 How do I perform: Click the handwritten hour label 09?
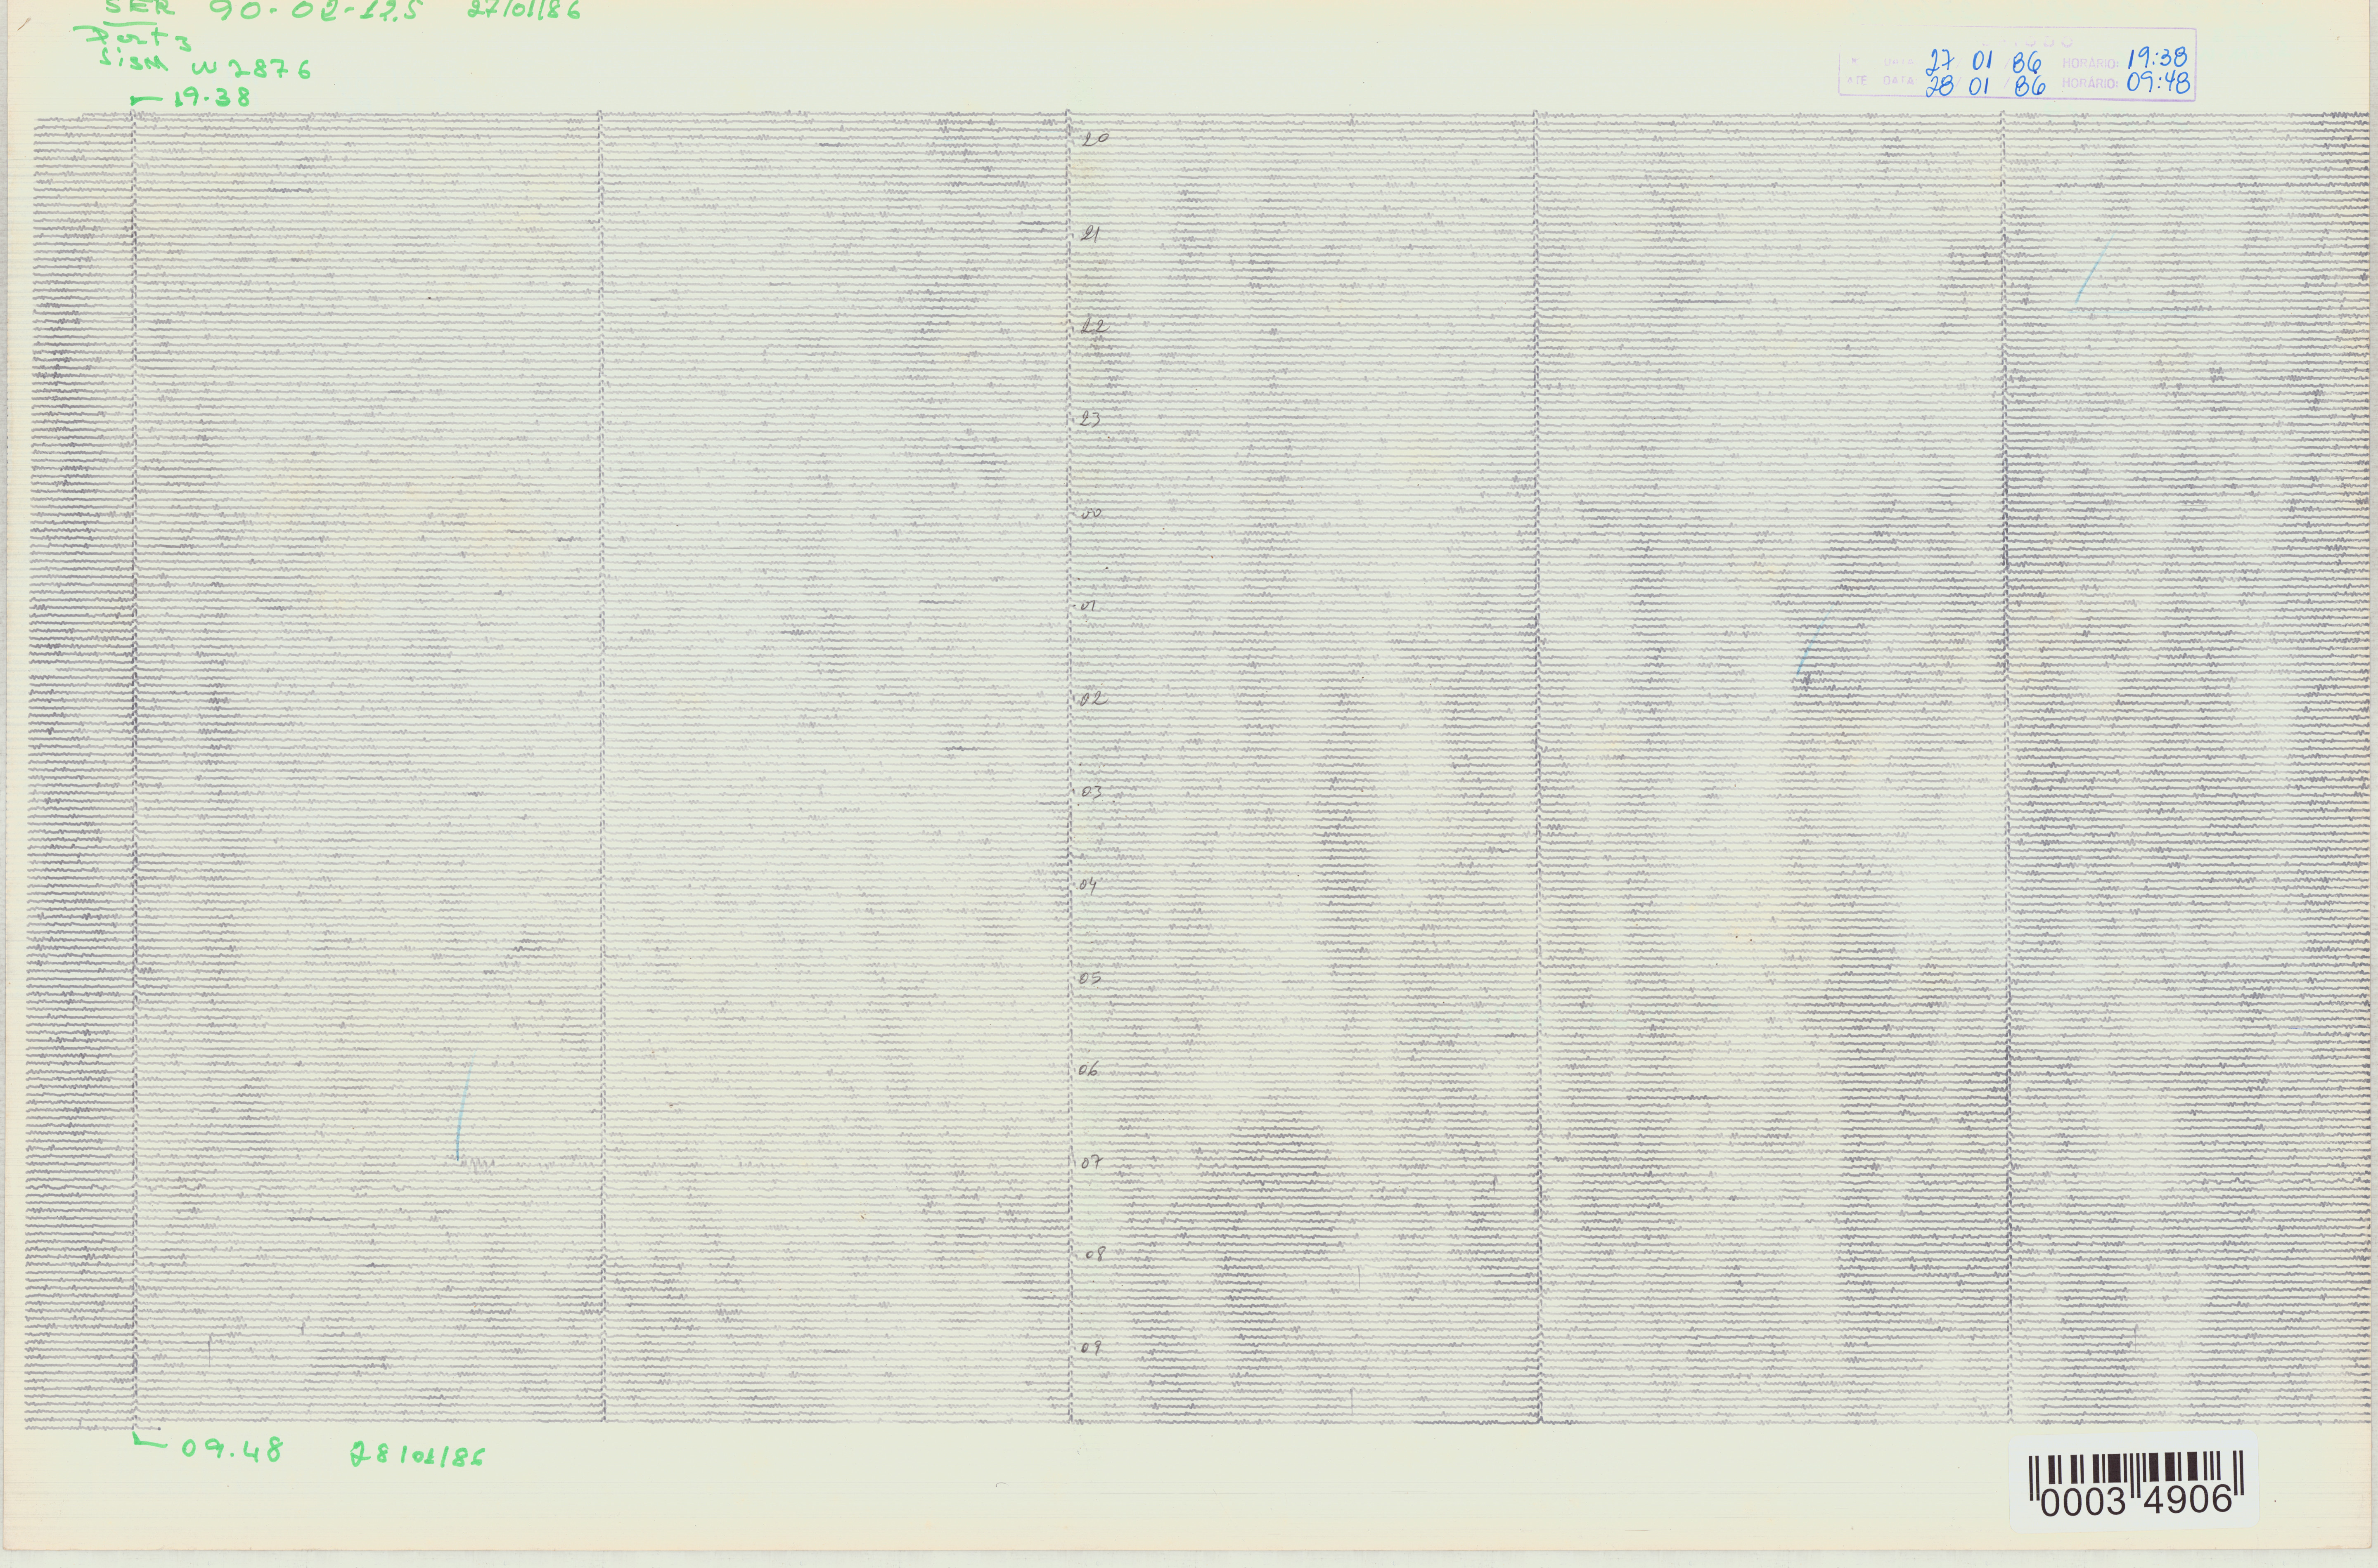(x=1091, y=1348)
